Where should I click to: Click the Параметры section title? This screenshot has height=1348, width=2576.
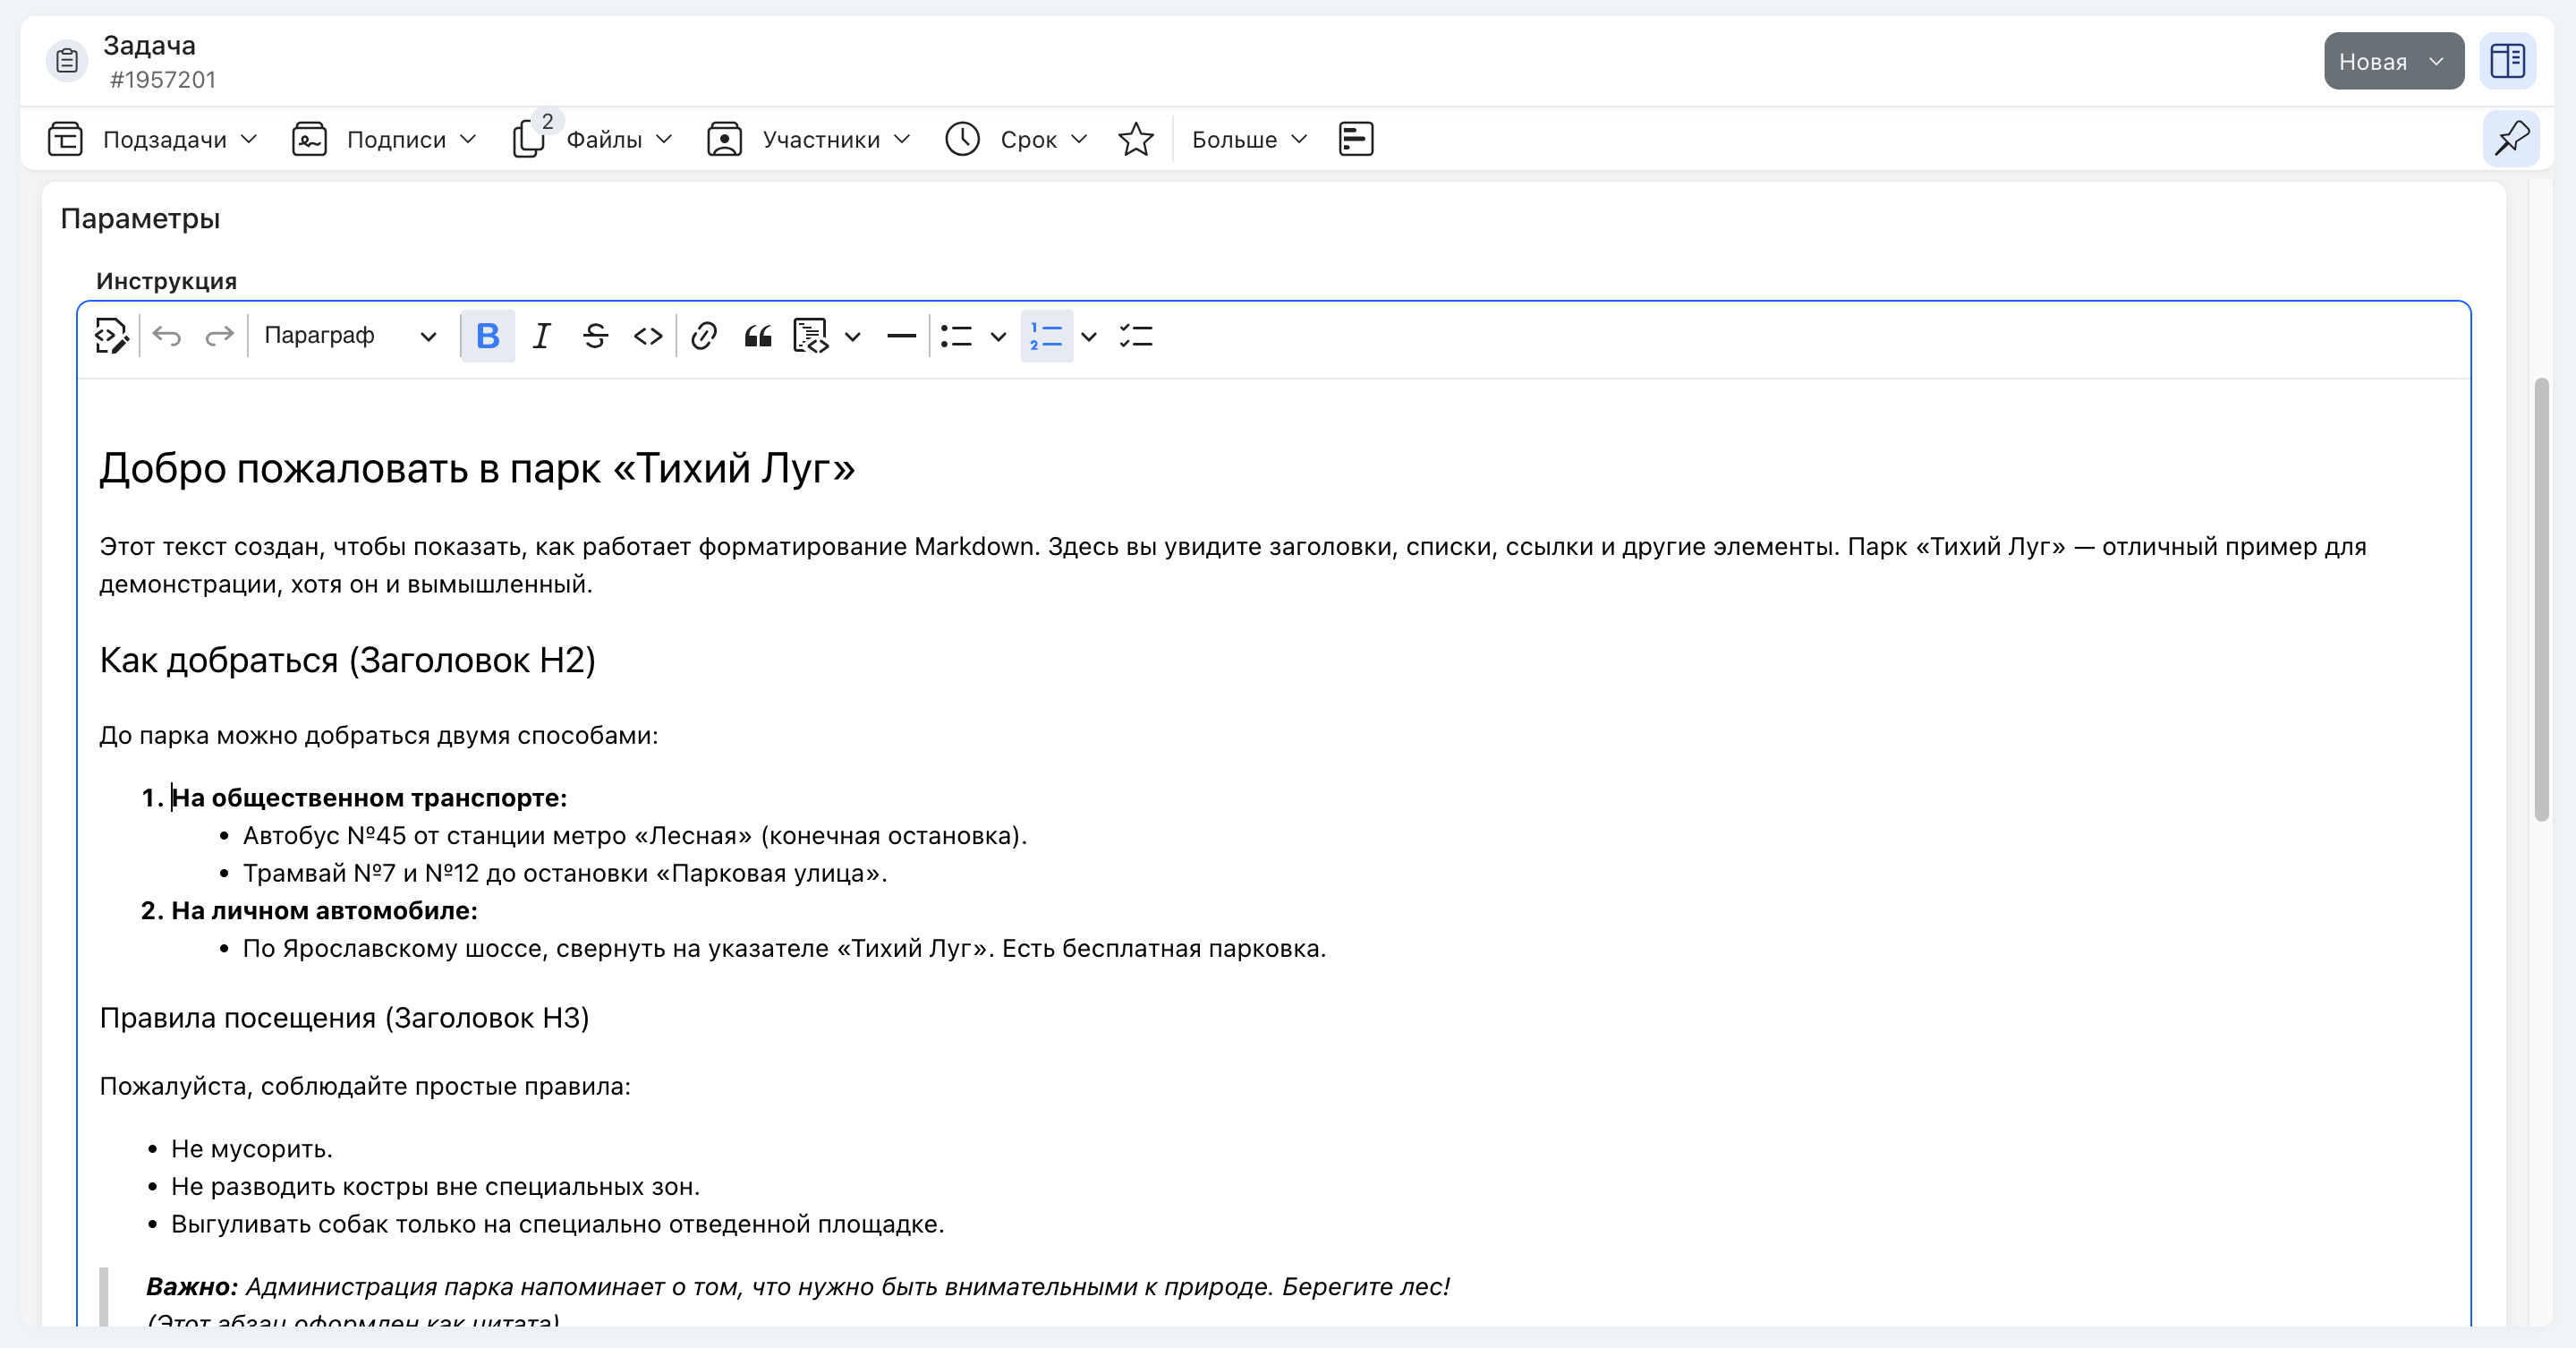(140, 218)
